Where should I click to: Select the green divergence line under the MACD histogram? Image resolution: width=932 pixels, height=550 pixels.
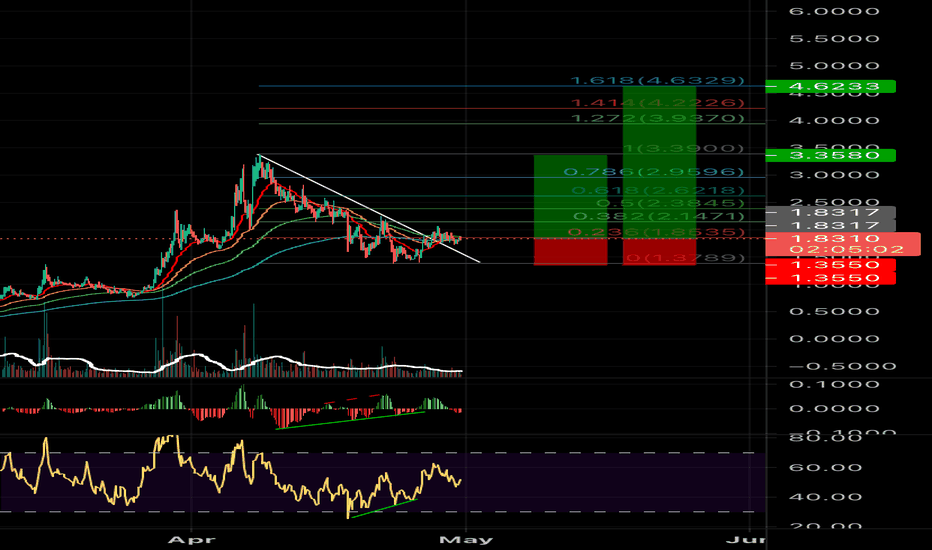click(x=351, y=420)
